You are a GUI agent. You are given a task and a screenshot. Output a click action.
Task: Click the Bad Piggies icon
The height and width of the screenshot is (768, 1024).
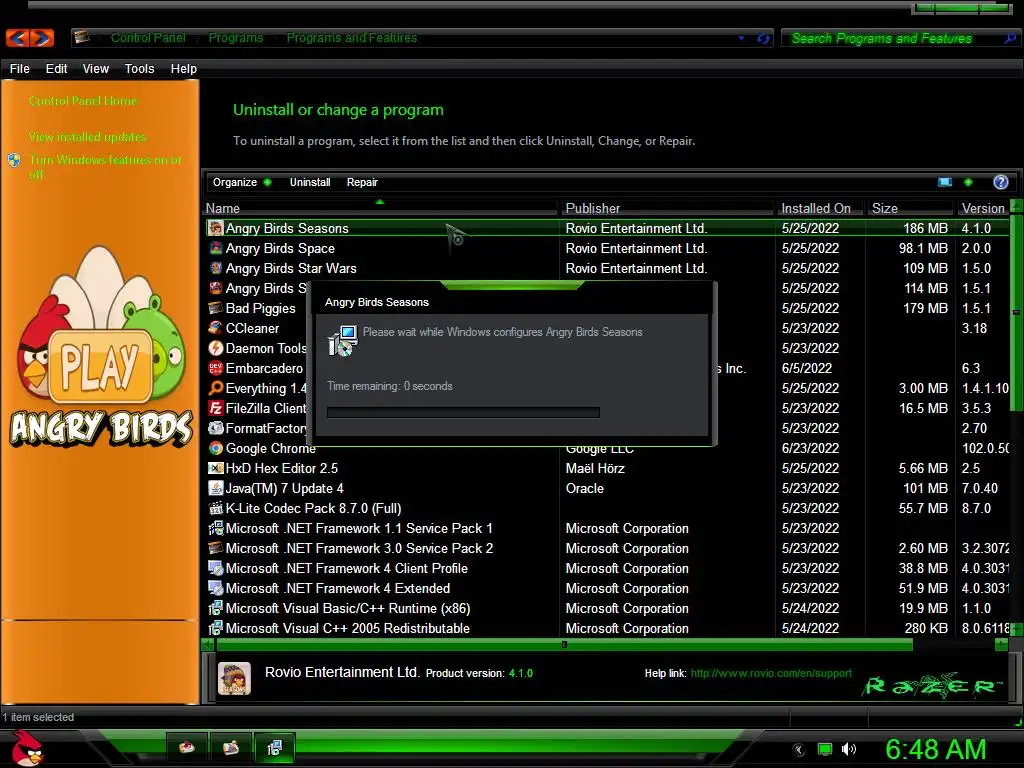point(216,308)
